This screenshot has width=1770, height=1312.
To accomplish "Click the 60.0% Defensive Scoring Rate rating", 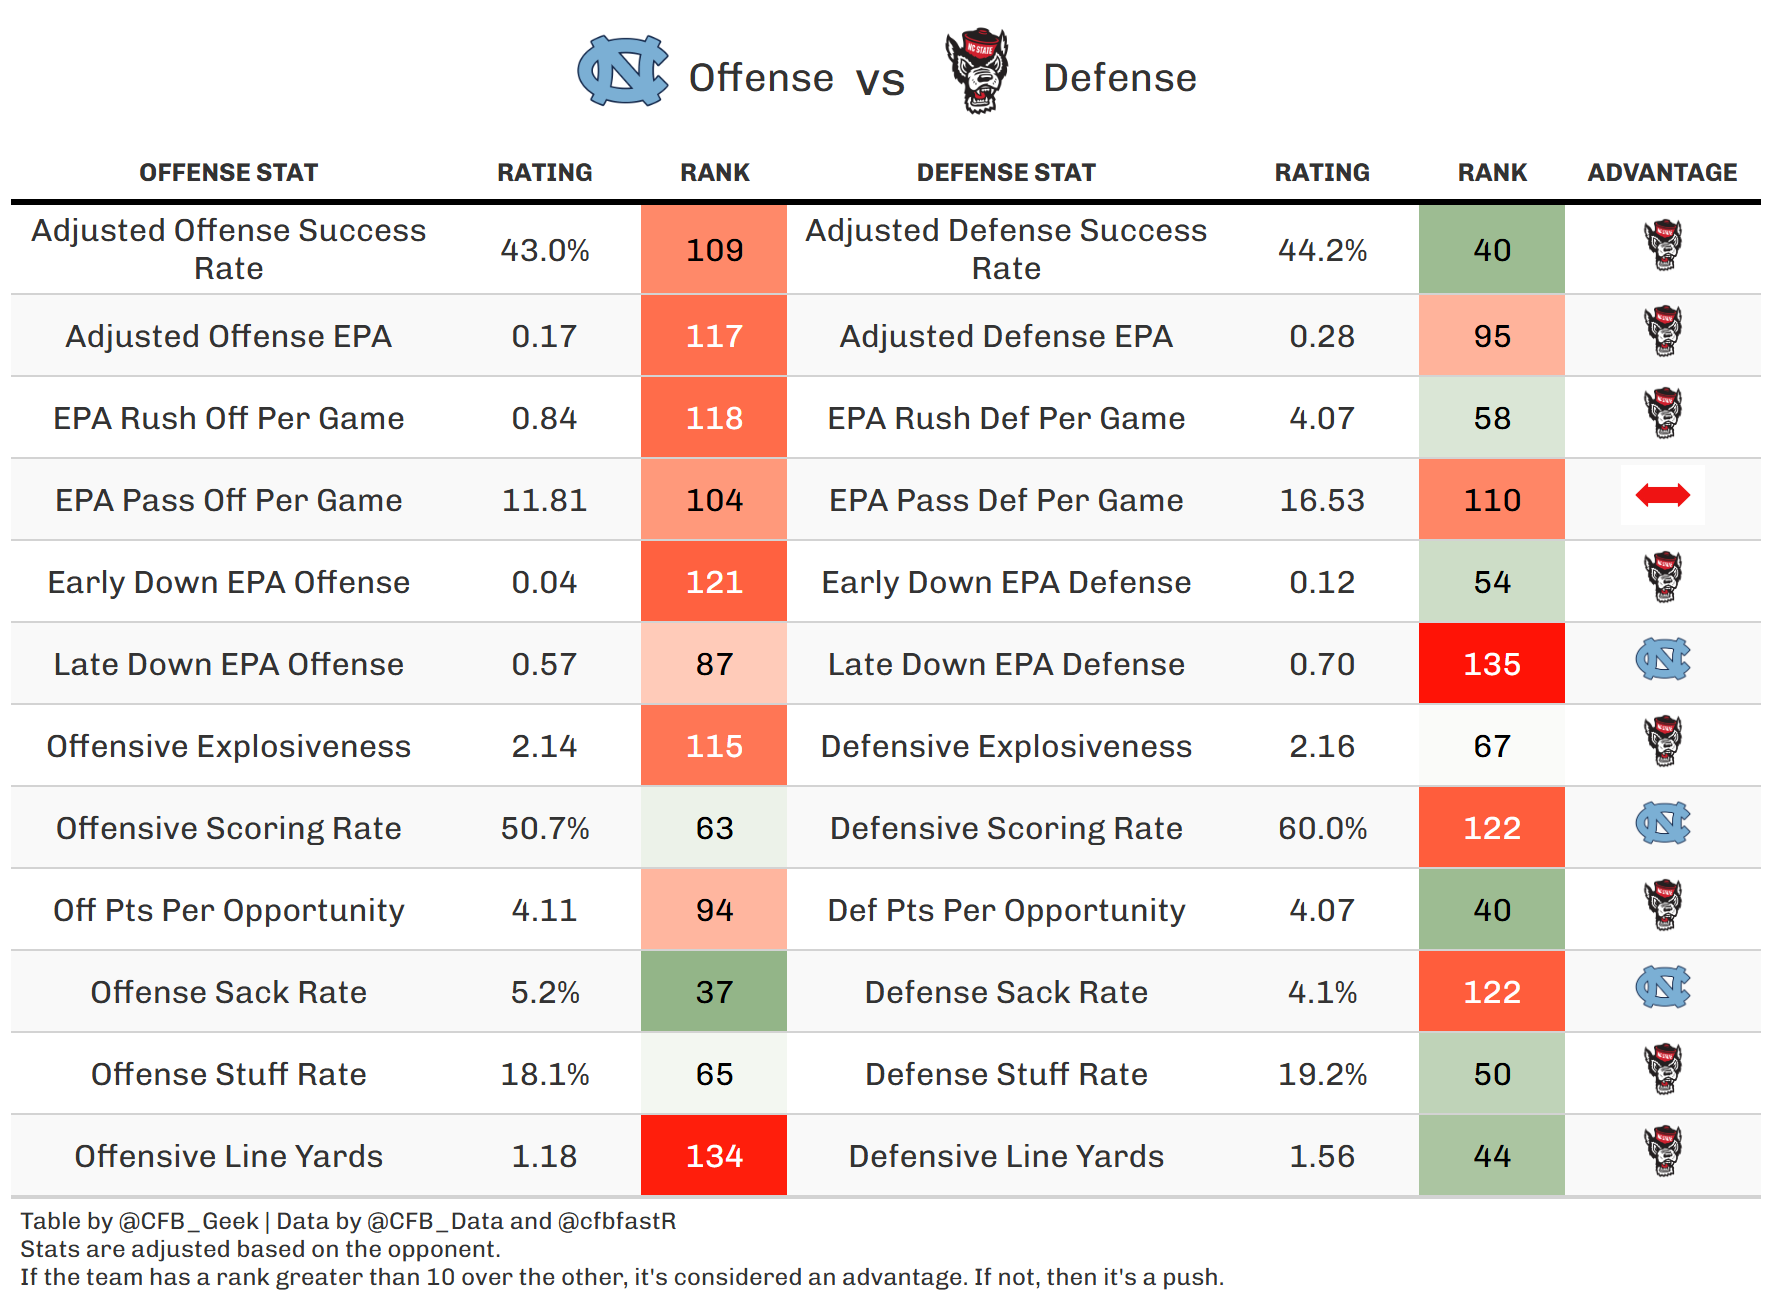I will pyautogui.click(x=1322, y=828).
